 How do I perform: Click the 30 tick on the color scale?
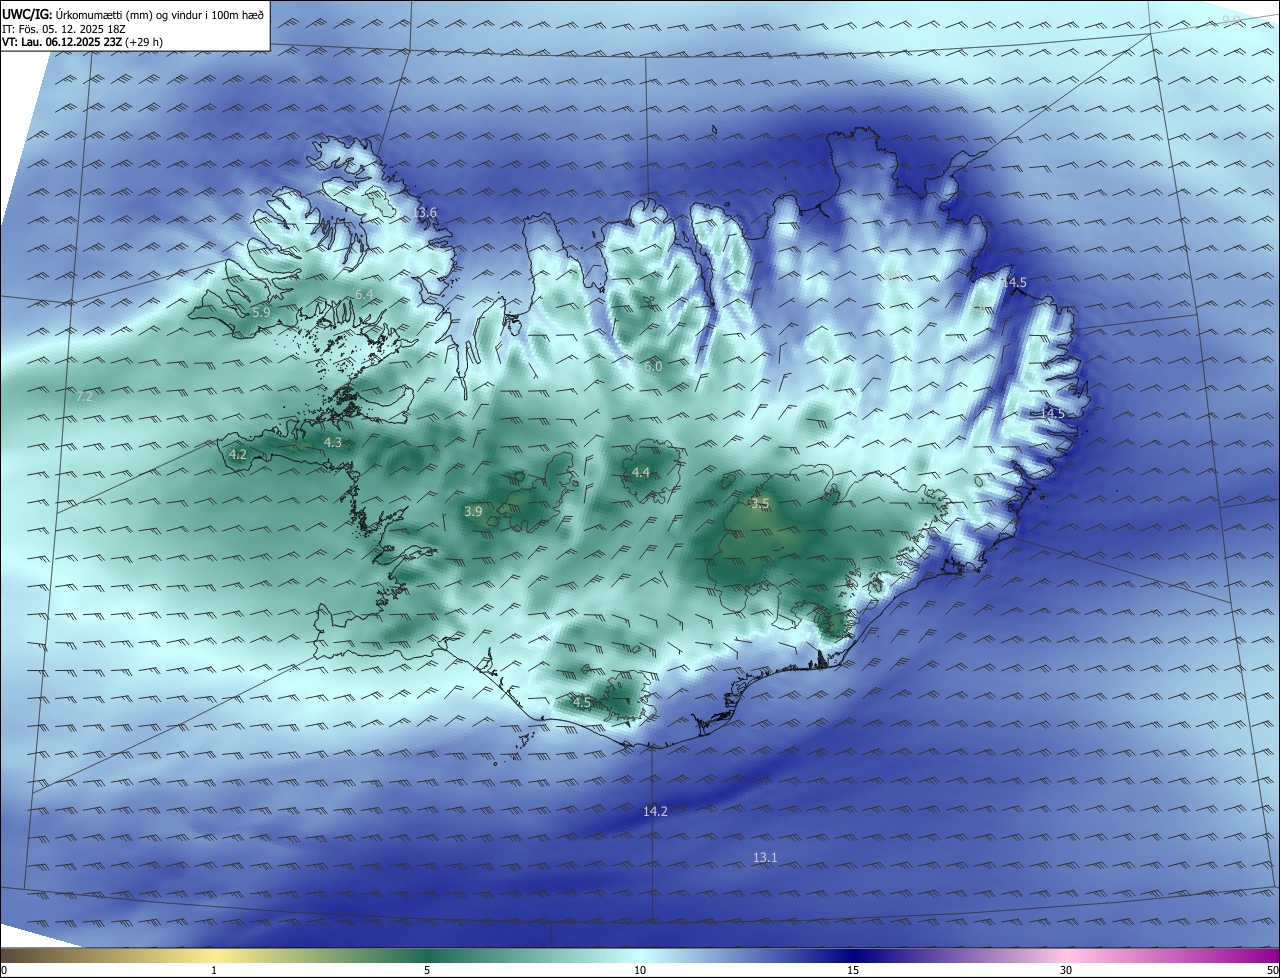coord(1066,971)
